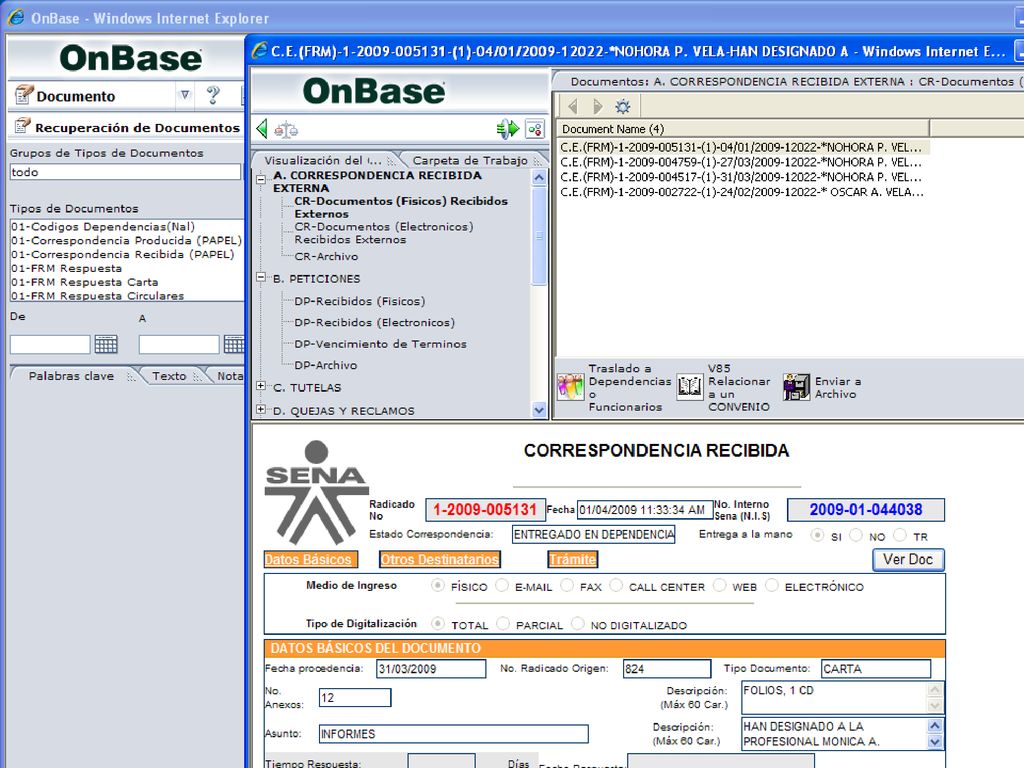Click the tree panel vertical scrollbar thumb
1024x768 pixels.
coord(539,235)
